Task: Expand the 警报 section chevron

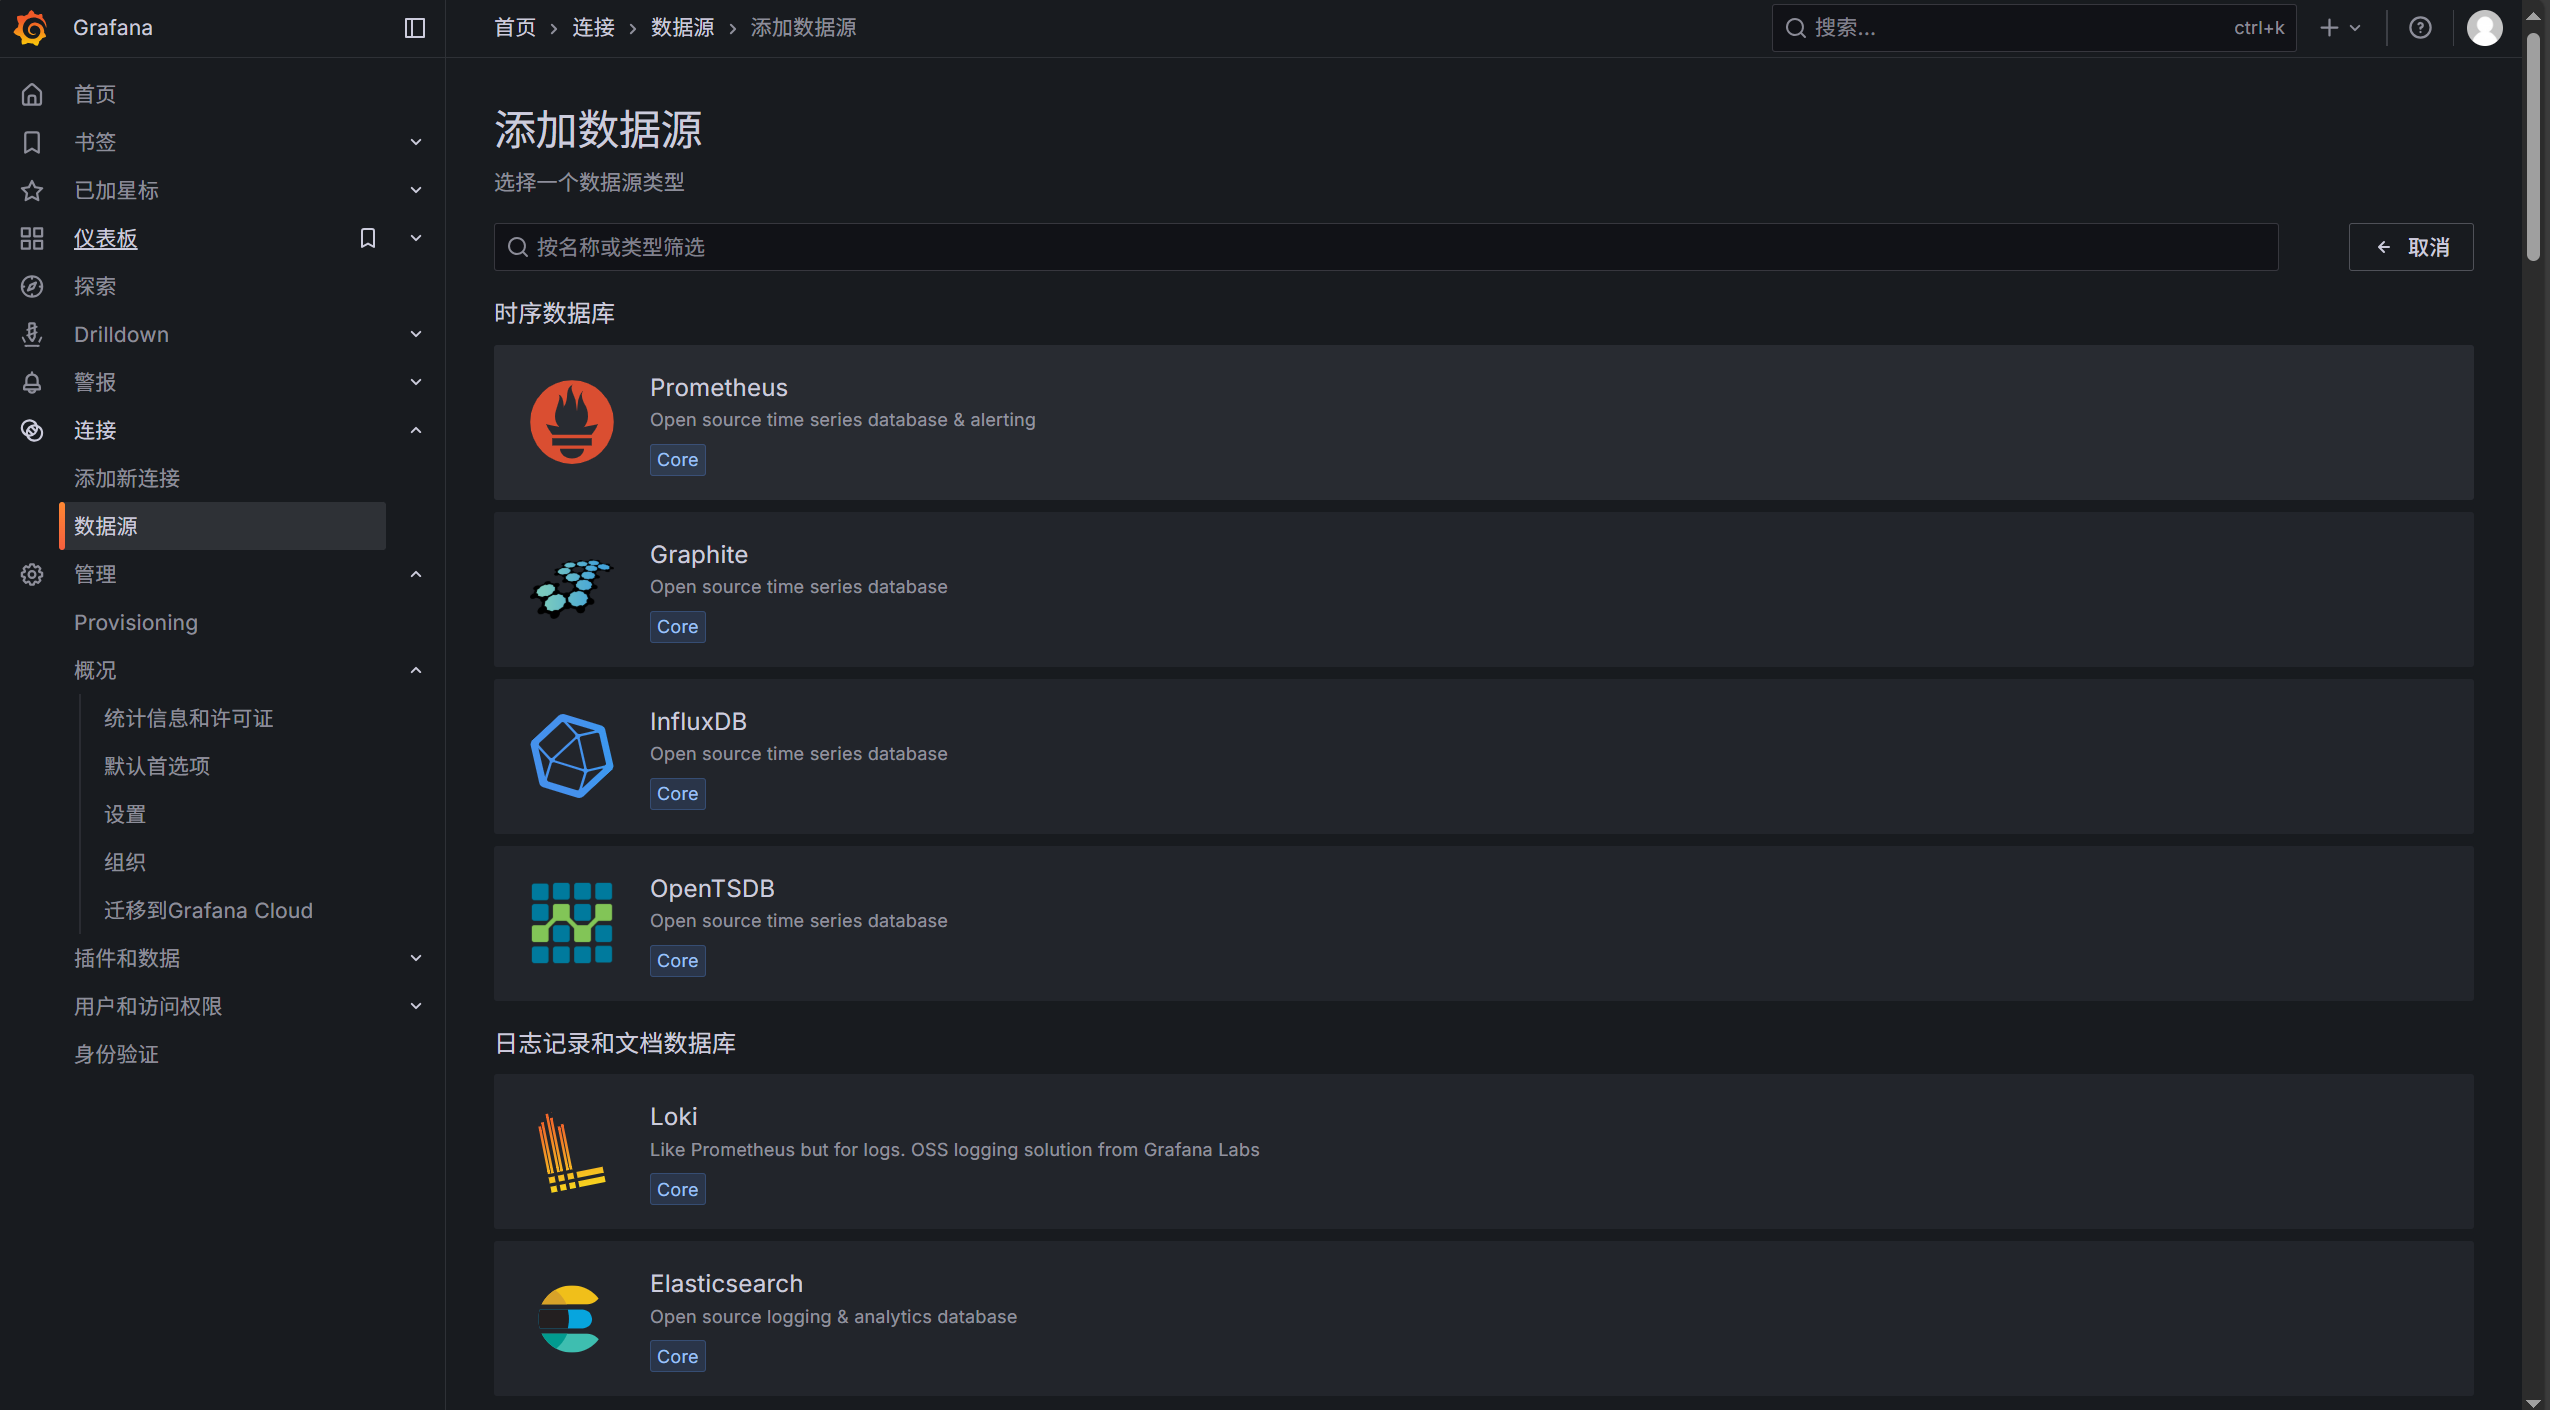Action: tap(416, 382)
